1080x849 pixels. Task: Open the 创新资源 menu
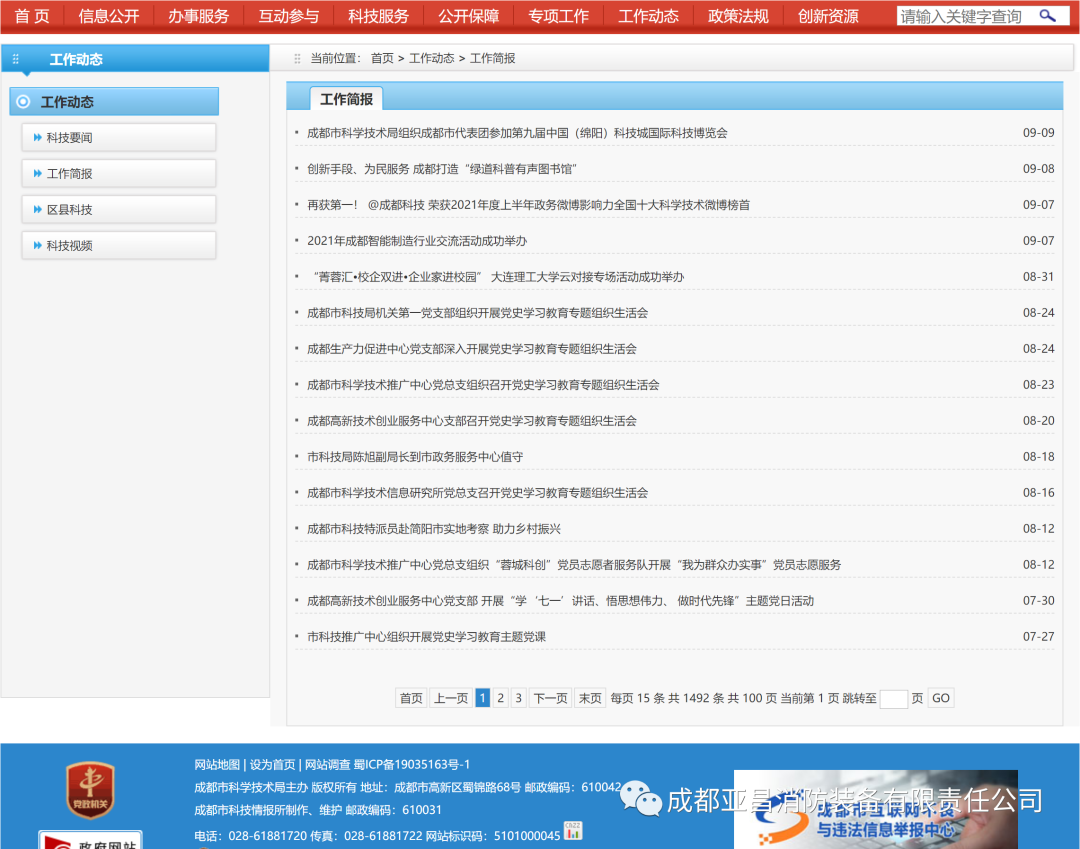828,16
